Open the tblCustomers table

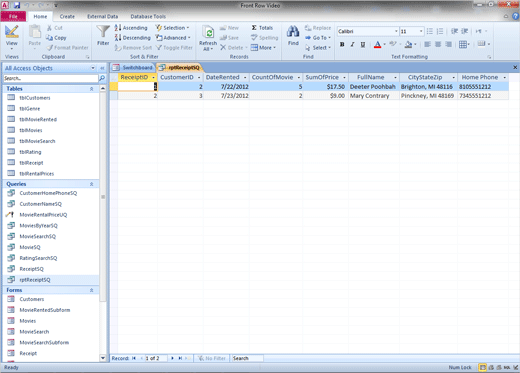(x=35, y=98)
